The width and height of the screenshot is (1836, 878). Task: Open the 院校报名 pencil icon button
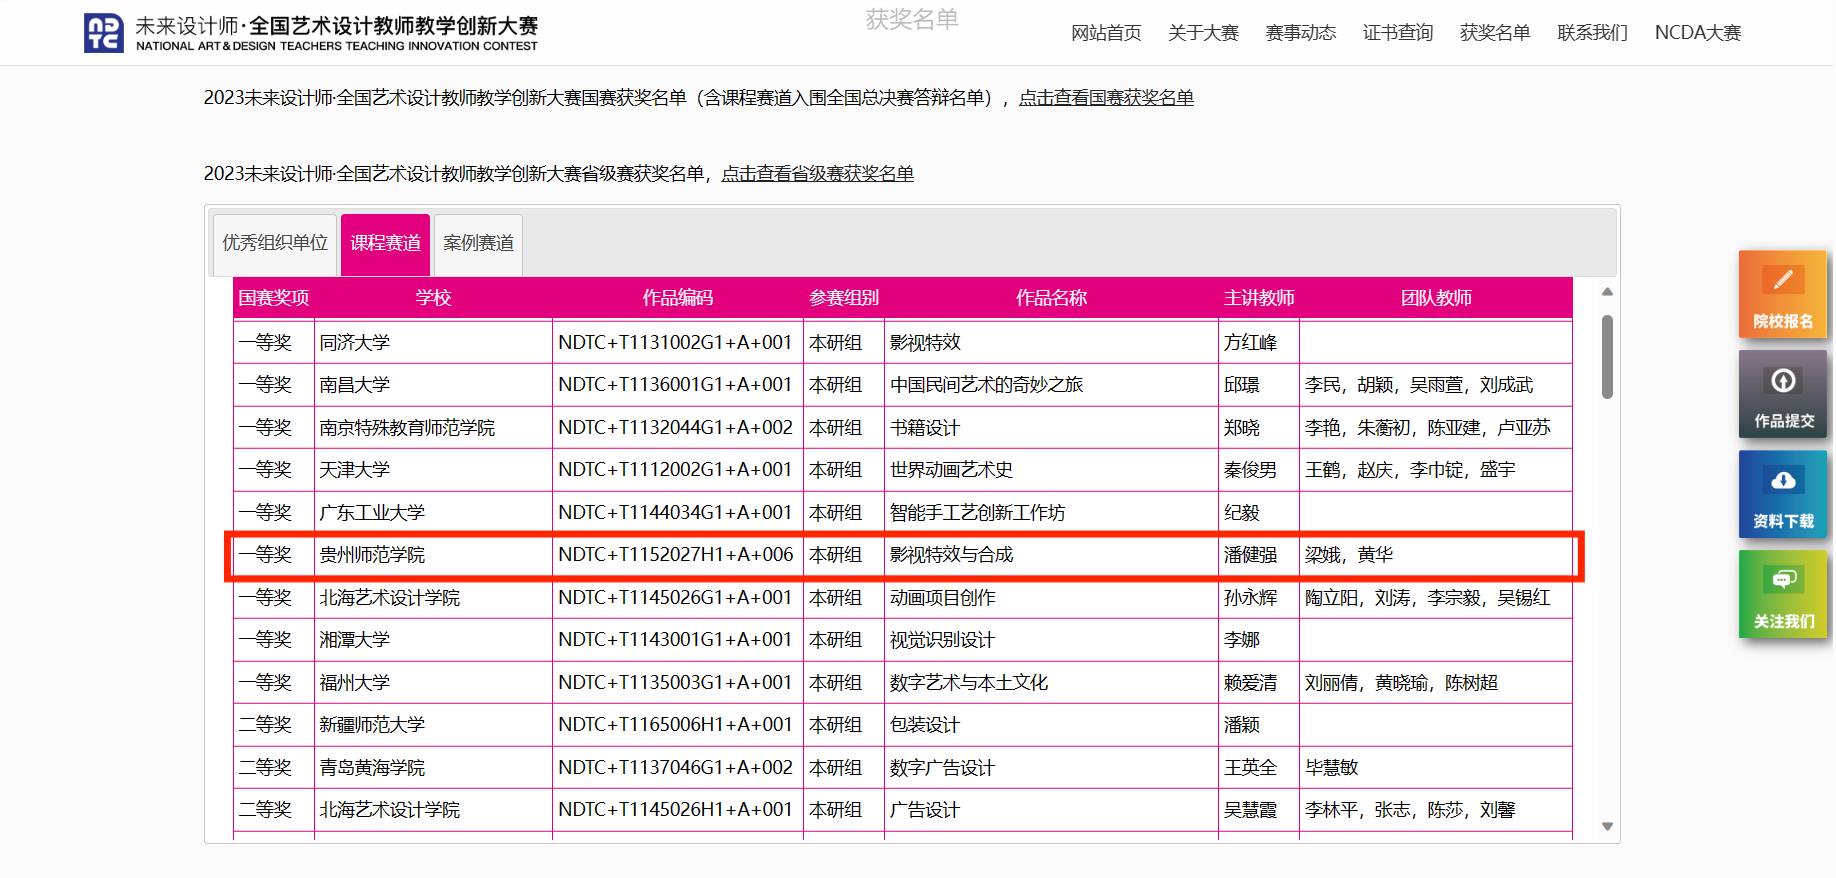pos(1782,281)
